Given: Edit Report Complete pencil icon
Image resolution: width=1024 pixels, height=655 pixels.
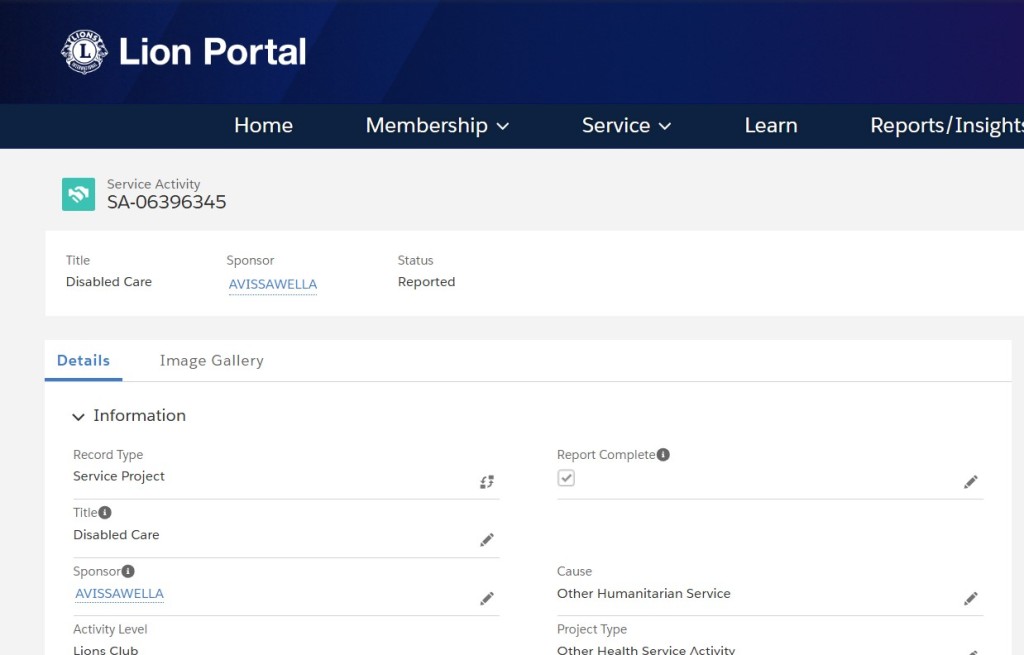Looking at the screenshot, I should point(970,482).
